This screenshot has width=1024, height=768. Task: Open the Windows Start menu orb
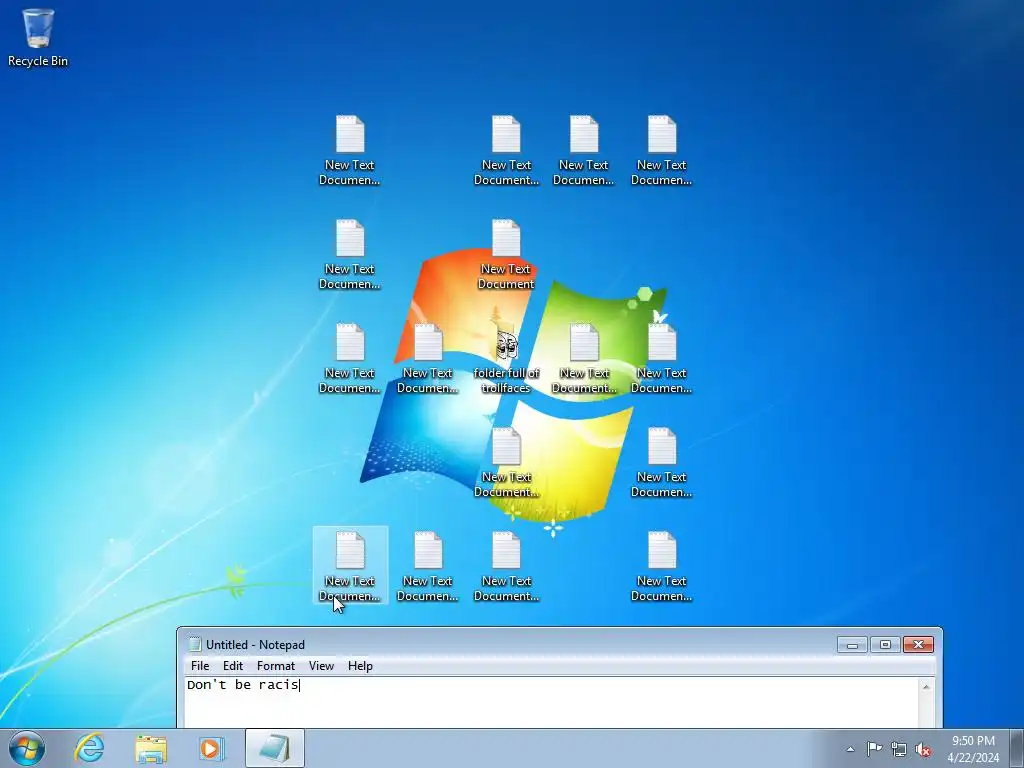[x=27, y=748]
